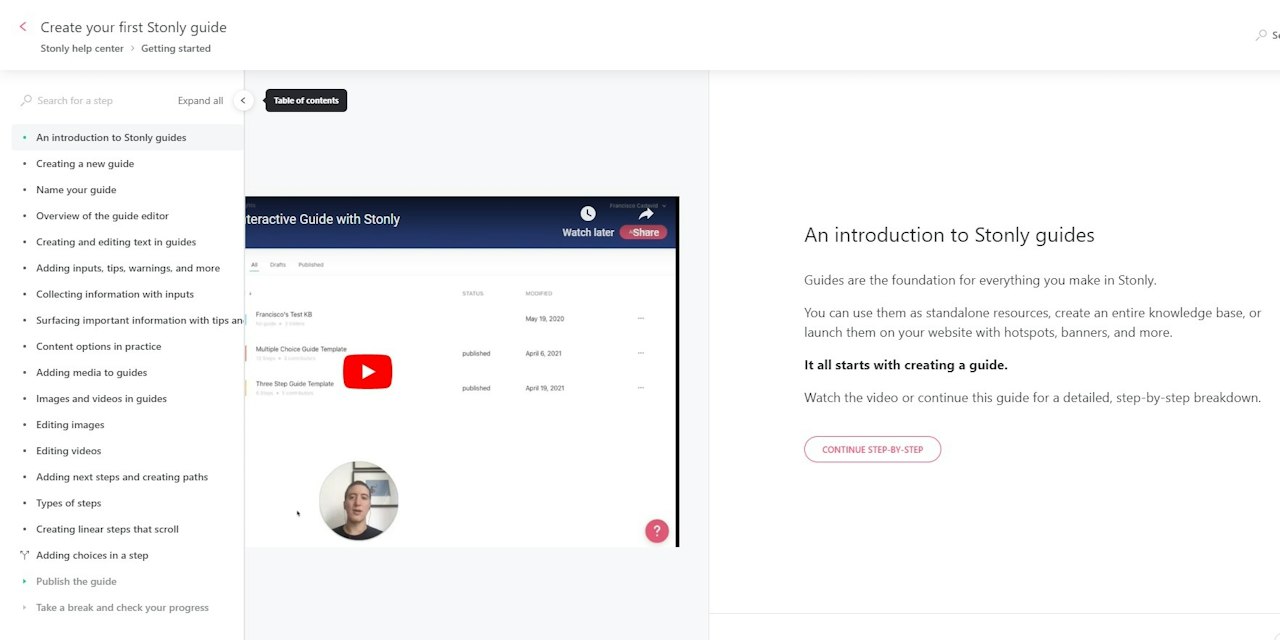1280x640 pixels.
Task: Select Adding media to guides step
Action: pos(91,372)
